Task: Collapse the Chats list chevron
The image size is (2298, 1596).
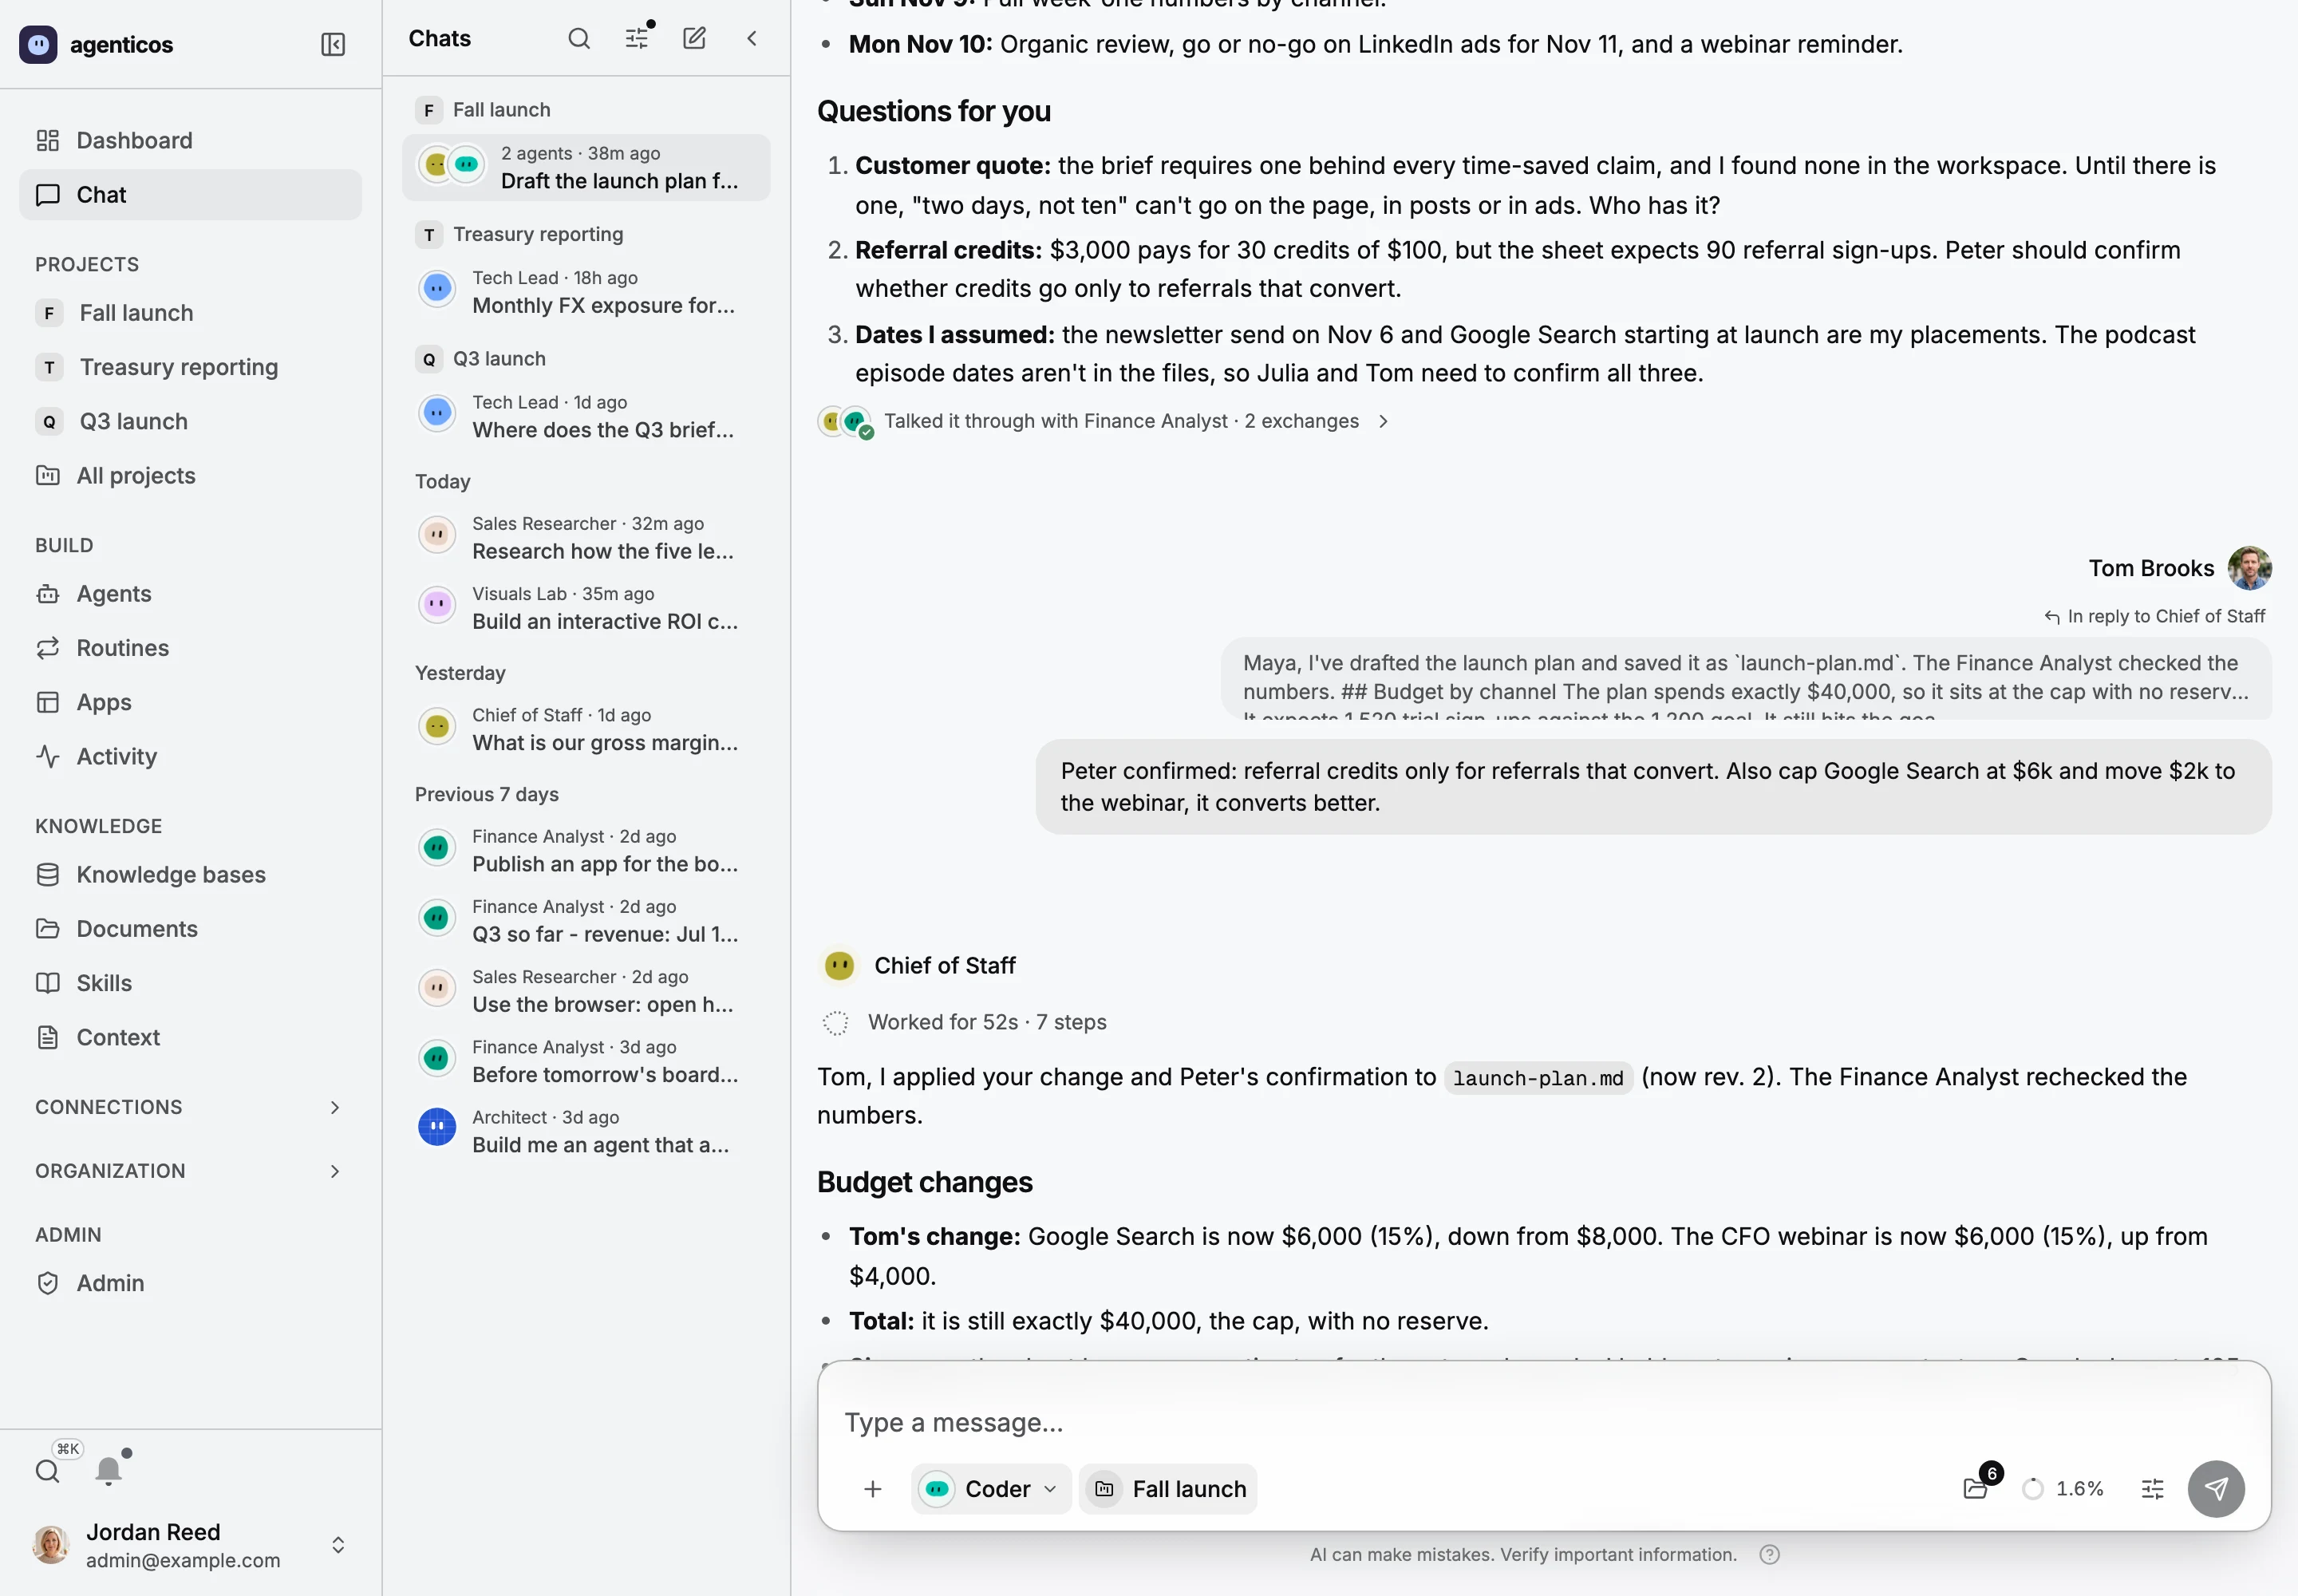Action: pyautogui.click(x=752, y=38)
